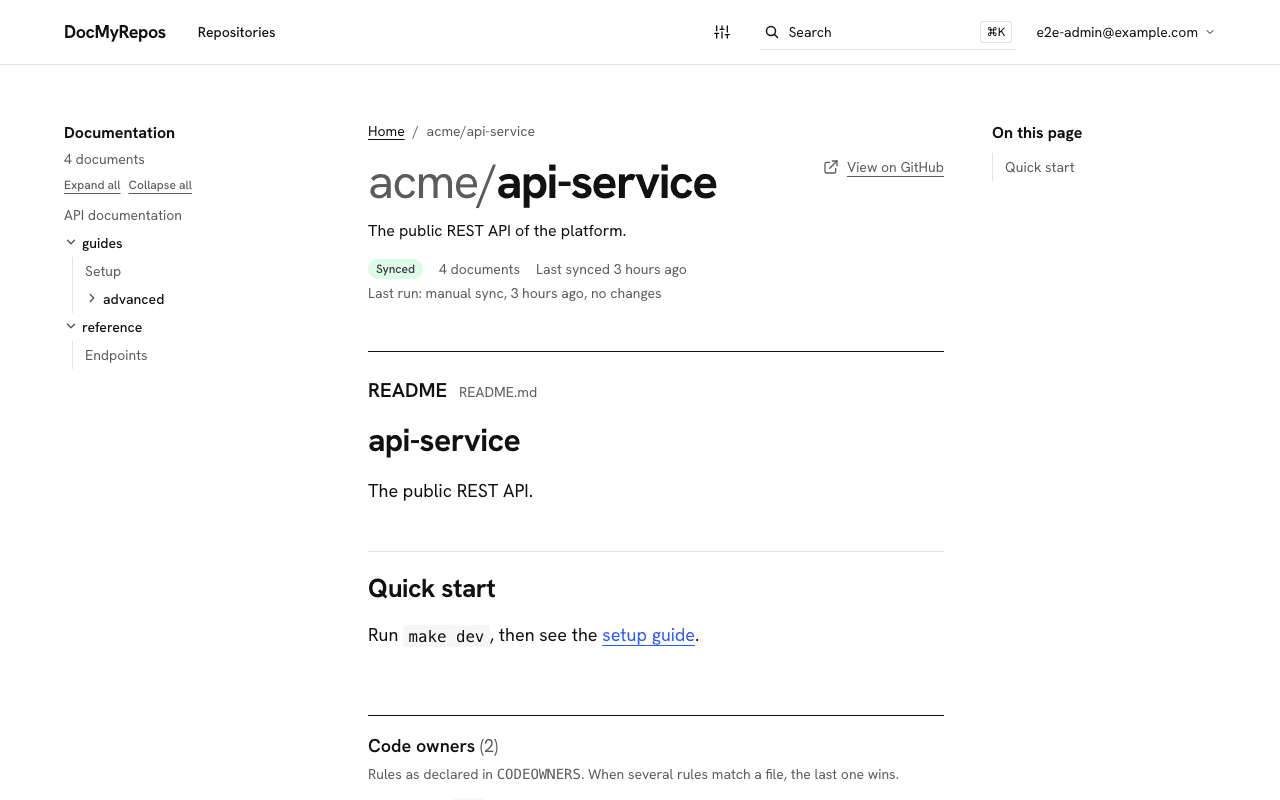
Task: Collapse the reference folder chevron
Action: pos(71,327)
